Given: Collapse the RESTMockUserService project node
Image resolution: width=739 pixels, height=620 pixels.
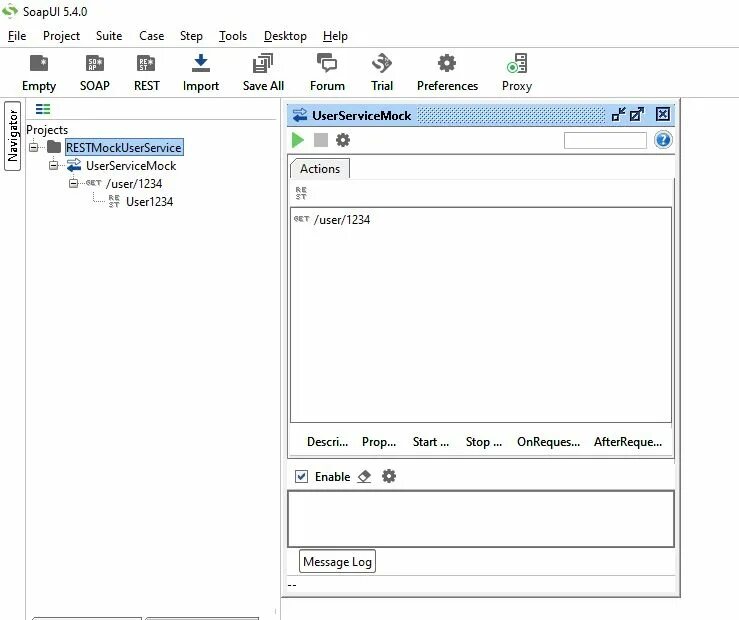Looking at the screenshot, I should (x=33, y=147).
